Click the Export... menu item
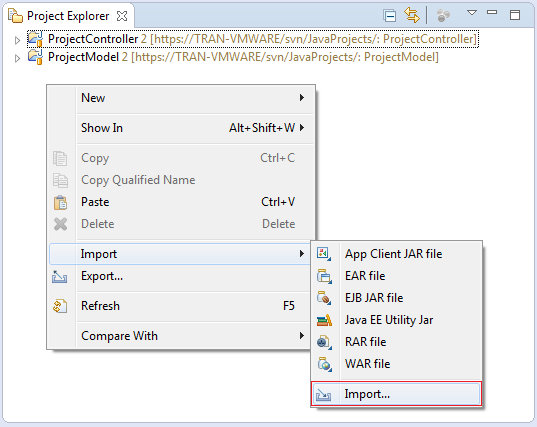This screenshot has height=427, width=537. (x=181, y=276)
